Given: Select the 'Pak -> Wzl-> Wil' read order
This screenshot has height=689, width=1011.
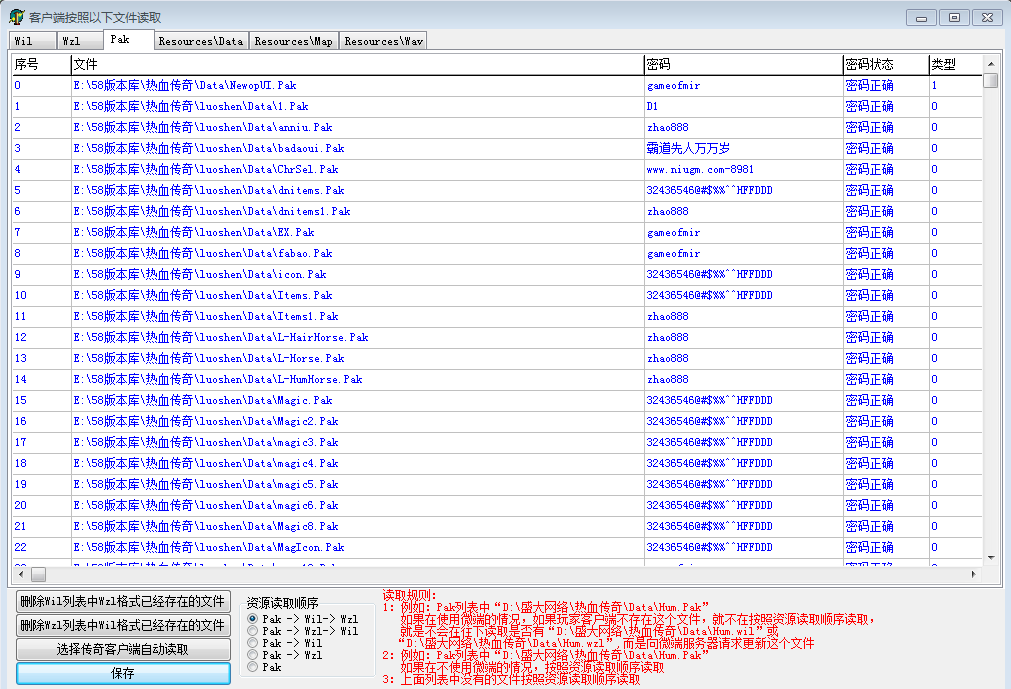Looking at the screenshot, I should (253, 631).
